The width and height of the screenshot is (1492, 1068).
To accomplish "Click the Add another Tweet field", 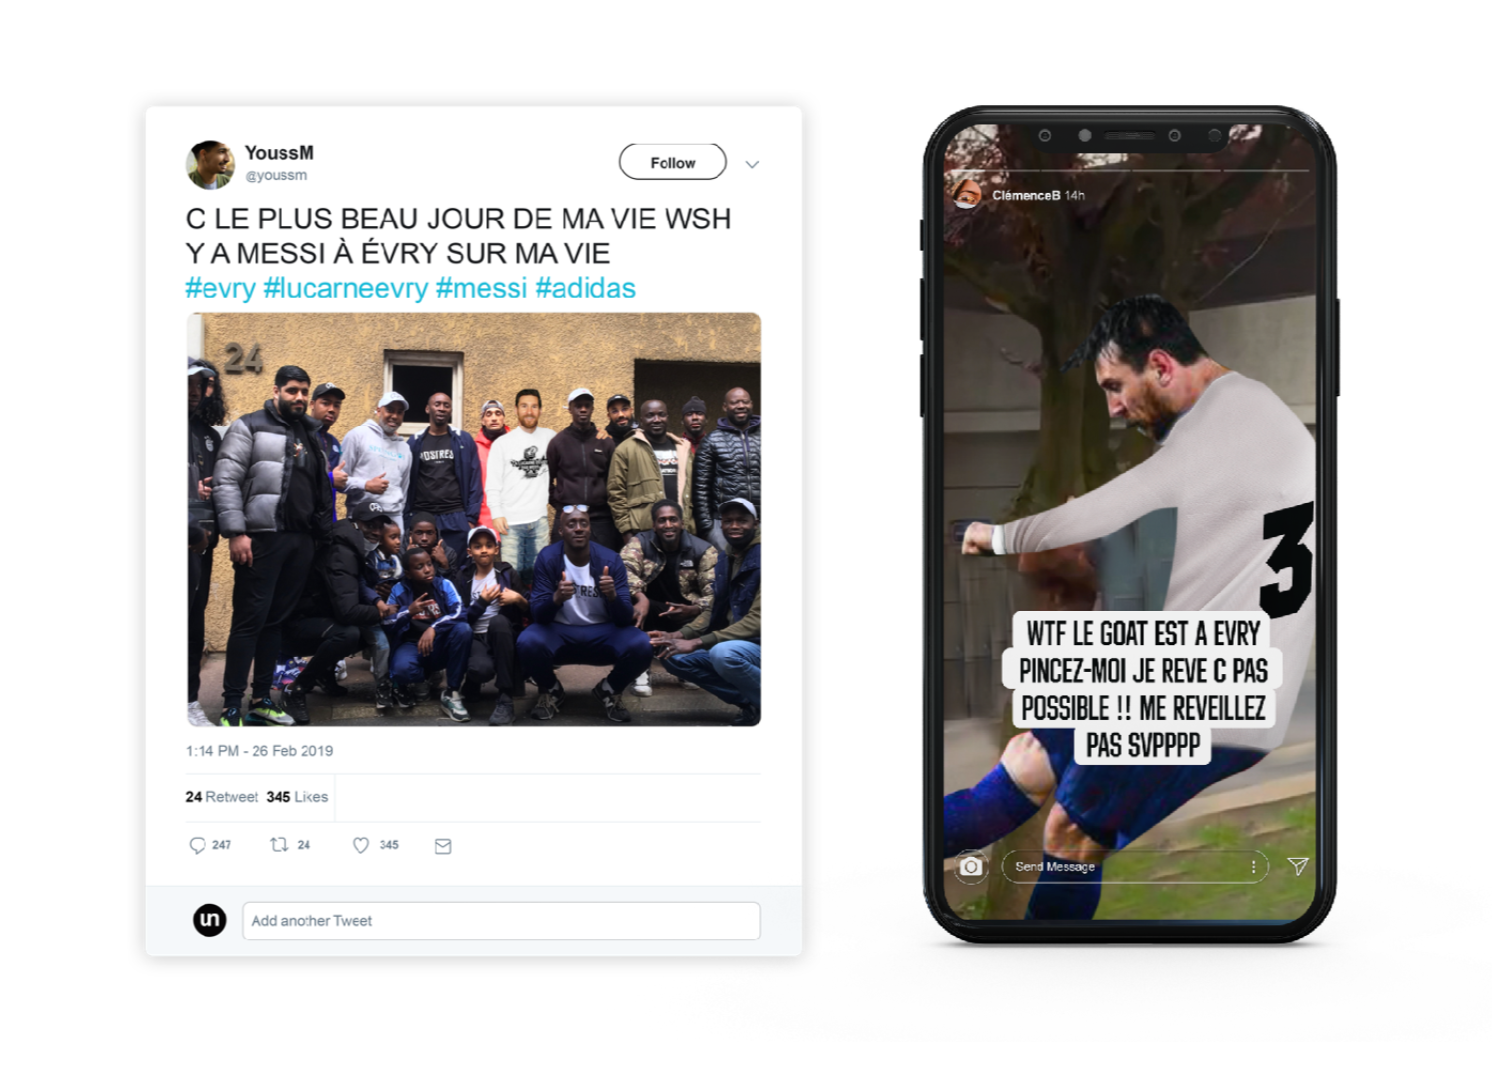I will pos(501,921).
